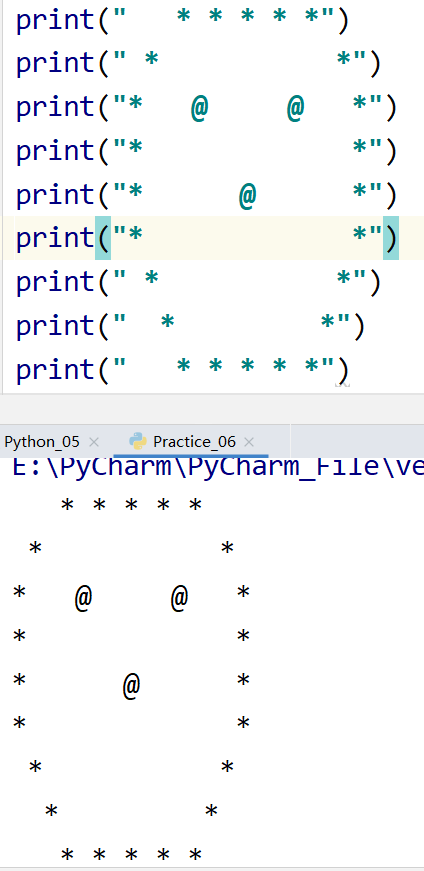424x871 pixels.
Task: Close the Practice_06 run tab
Action: pyautogui.click(x=249, y=442)
